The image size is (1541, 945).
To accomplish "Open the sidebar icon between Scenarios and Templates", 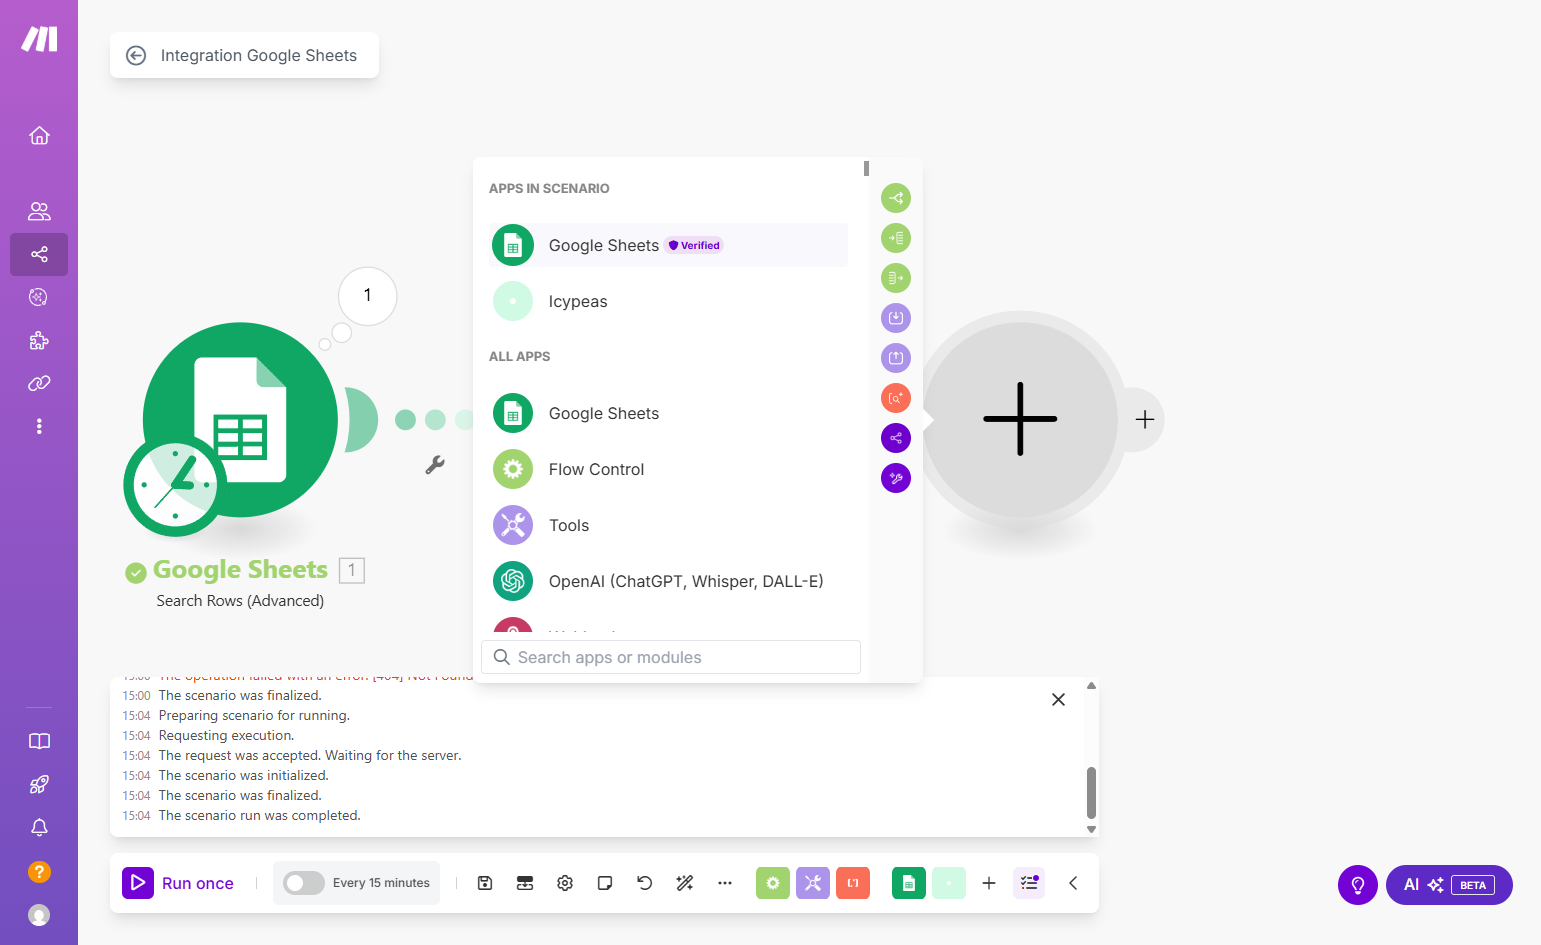I will [x=39, y=297].
